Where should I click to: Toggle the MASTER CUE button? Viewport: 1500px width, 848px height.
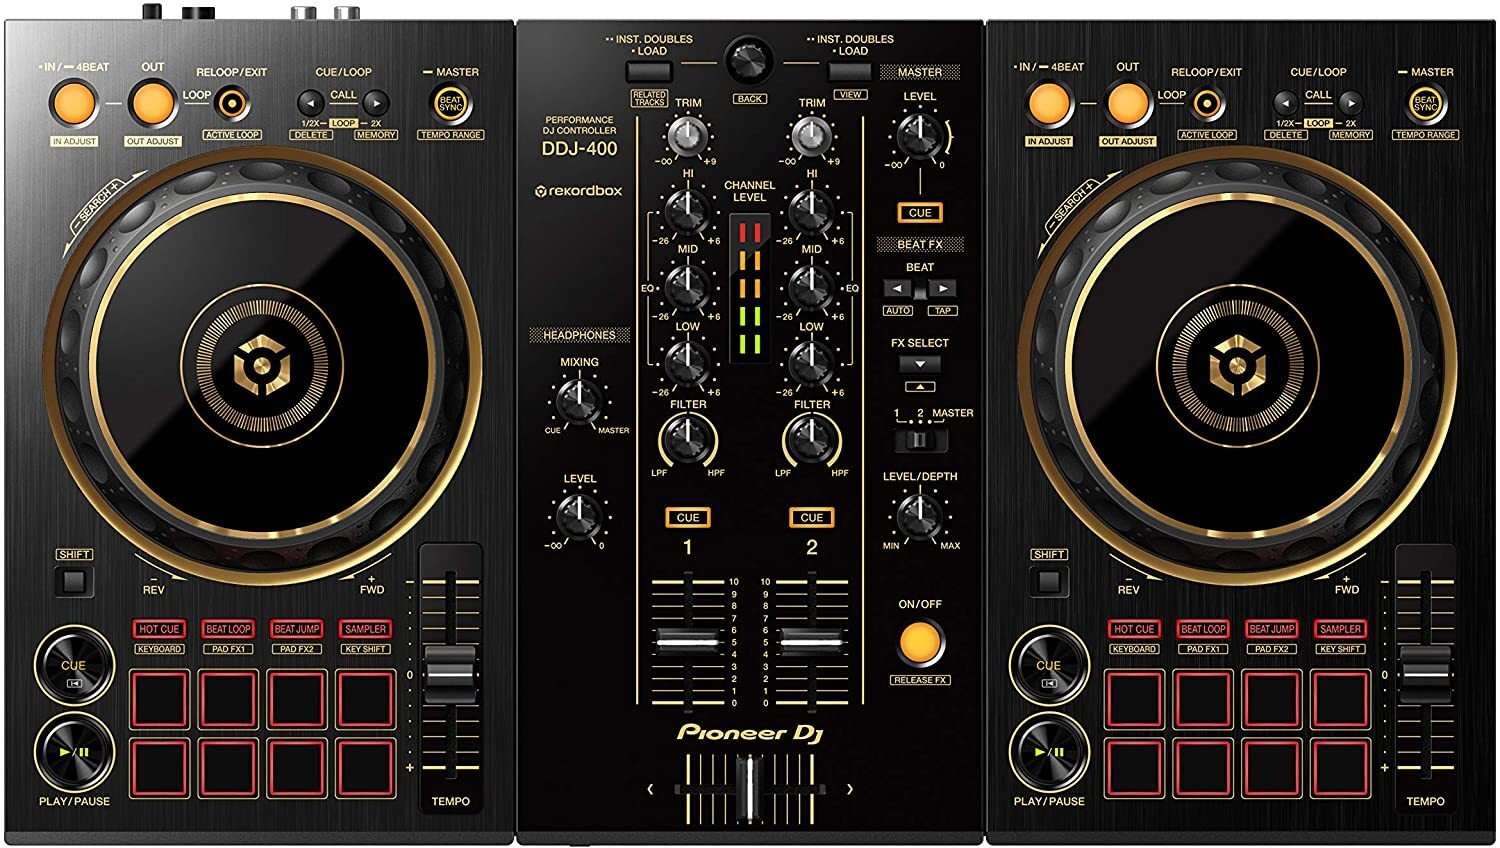920,212
